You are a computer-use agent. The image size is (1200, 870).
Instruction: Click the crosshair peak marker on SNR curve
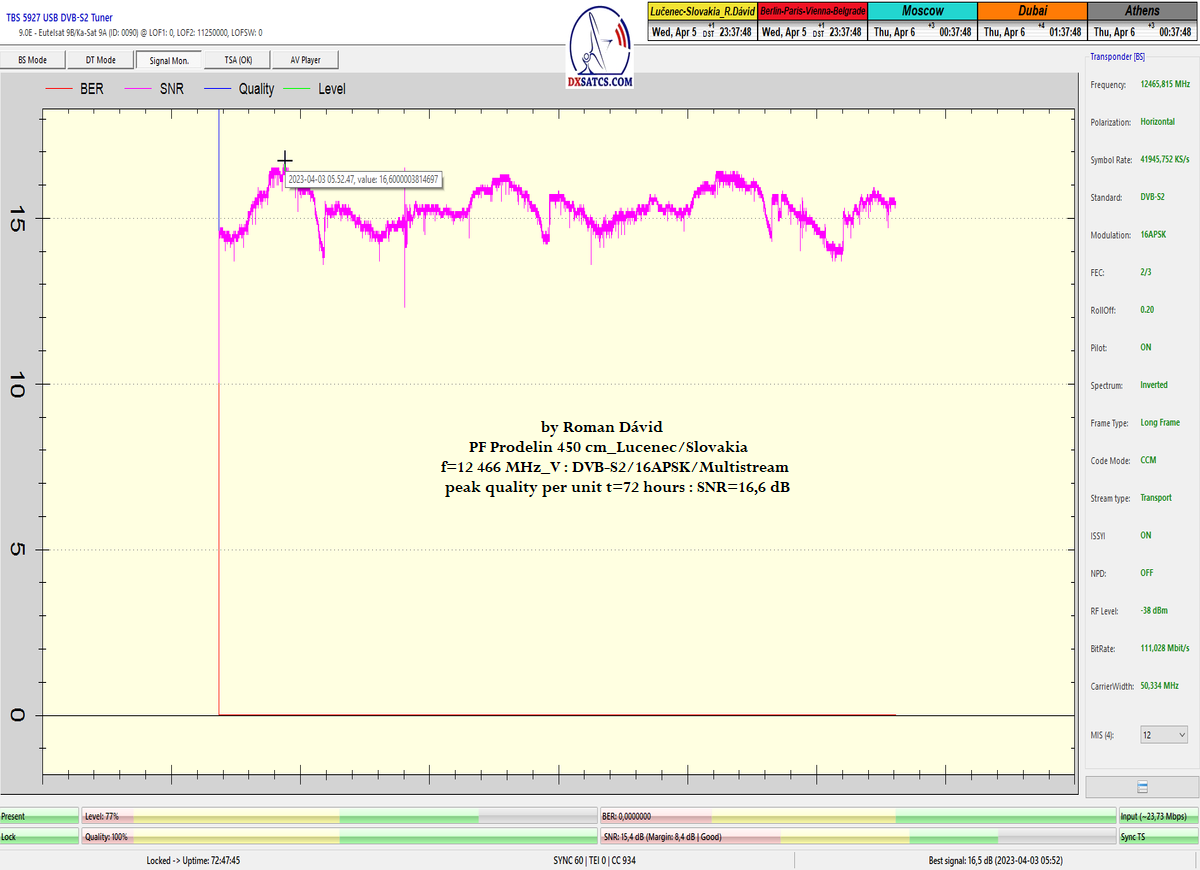[x=285, y=160]
